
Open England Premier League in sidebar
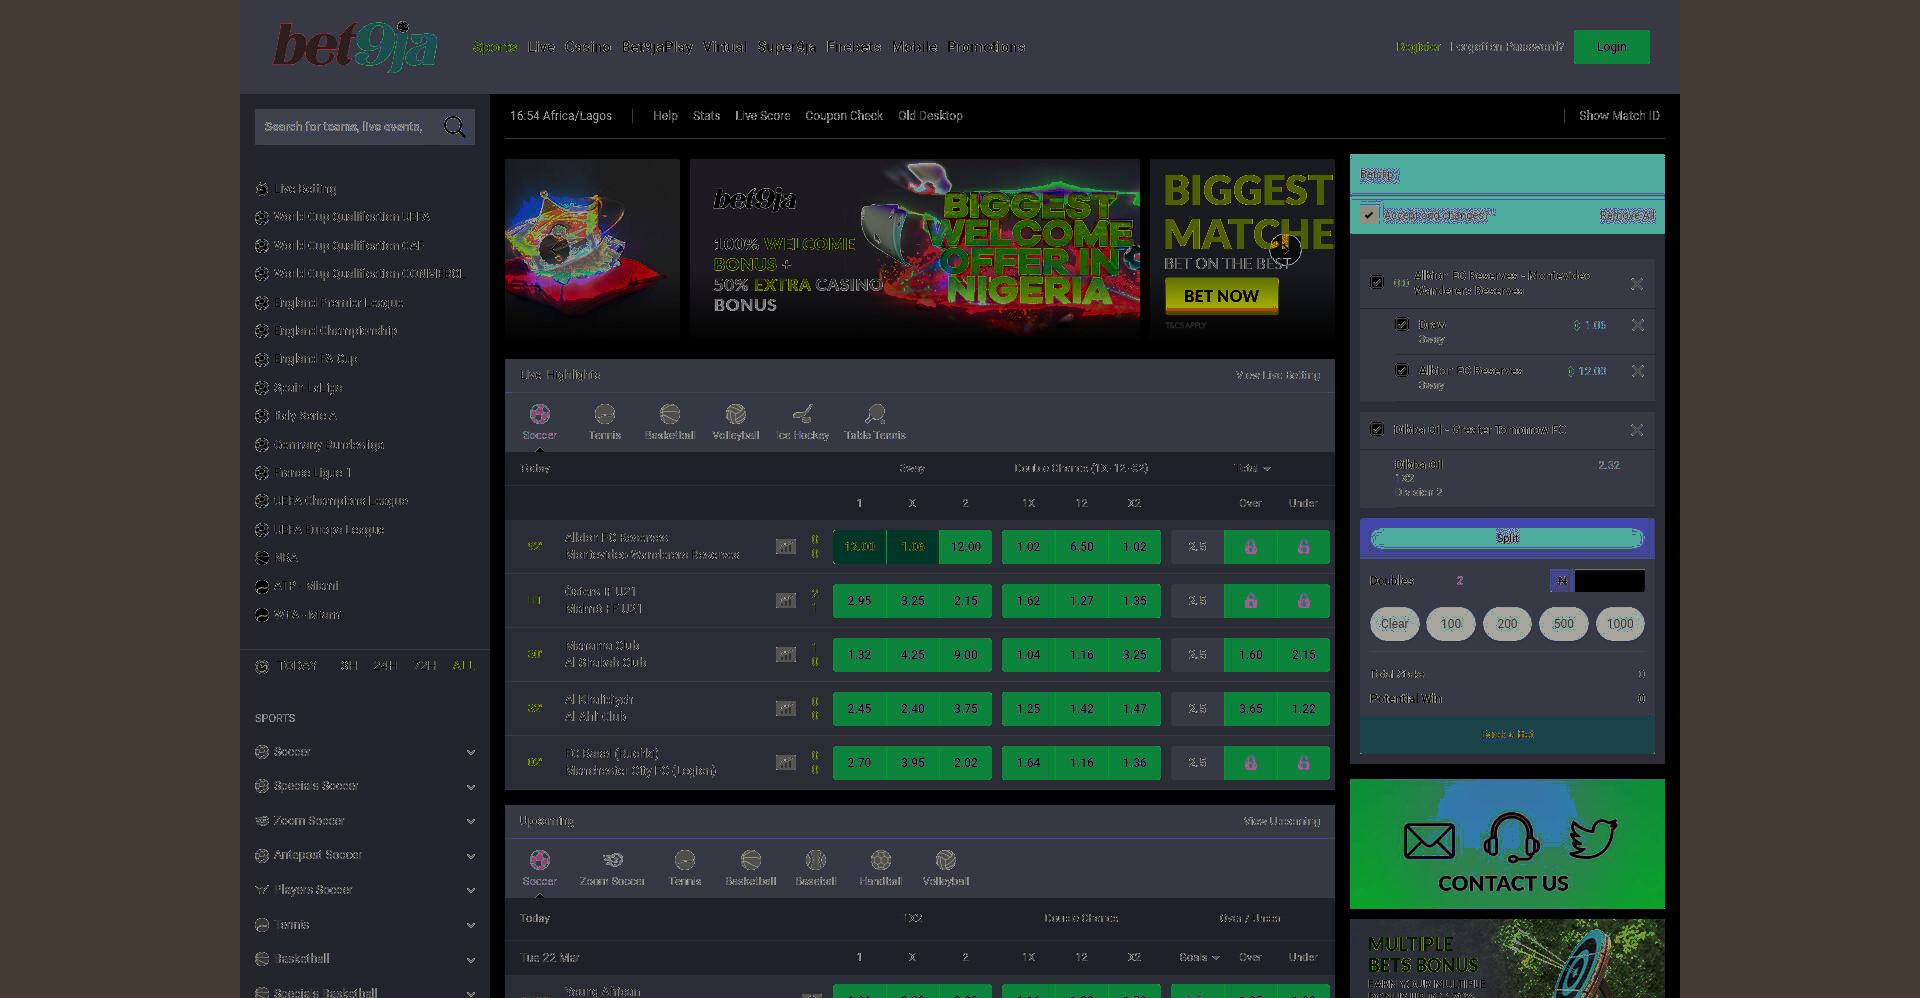pyautogui.click(x=338, y=303)
